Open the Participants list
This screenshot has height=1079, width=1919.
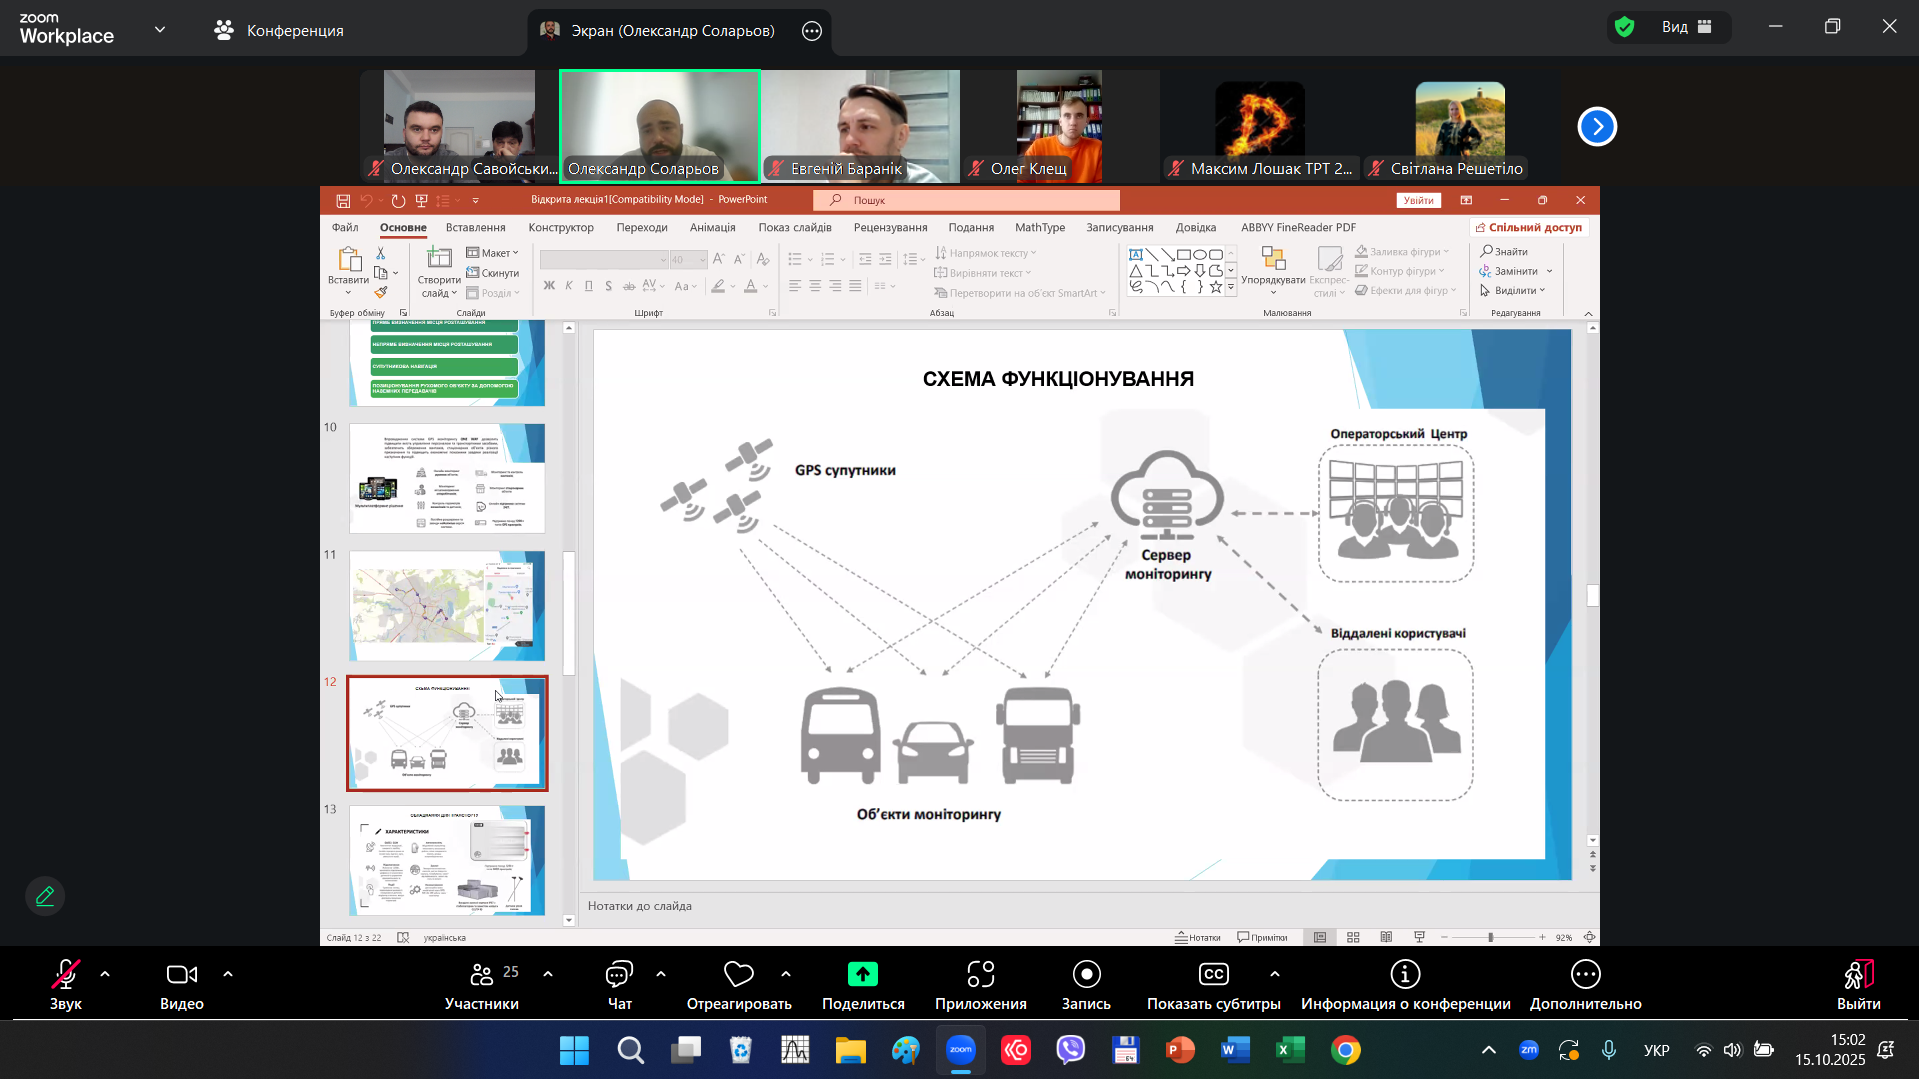point(482,985)
